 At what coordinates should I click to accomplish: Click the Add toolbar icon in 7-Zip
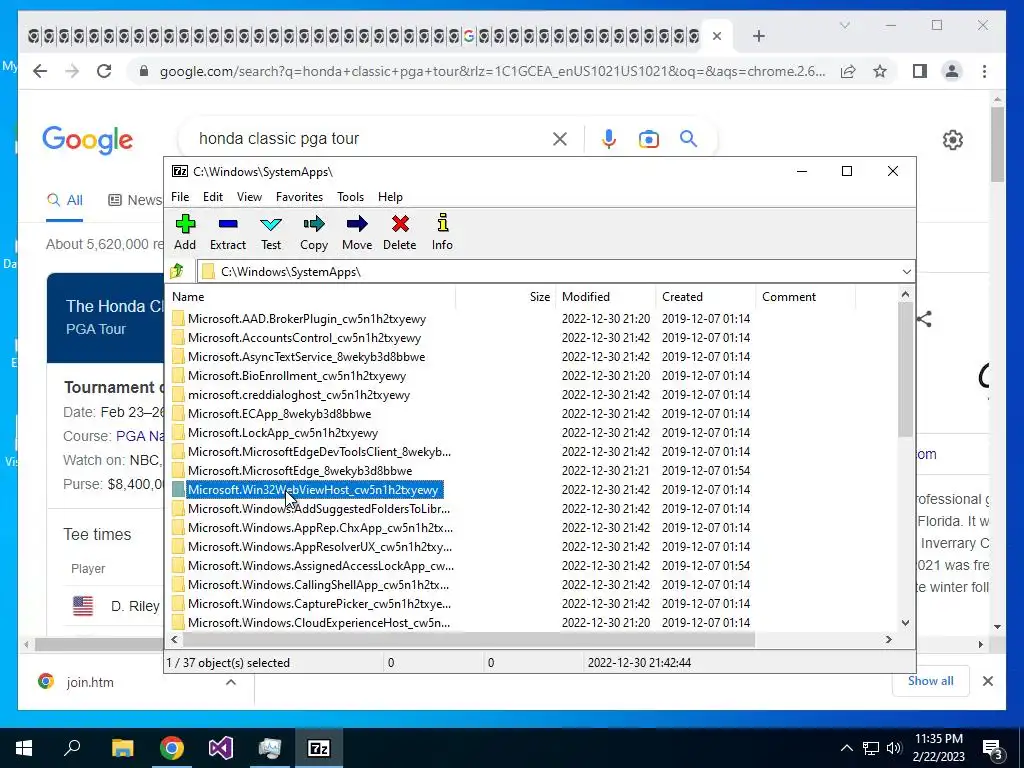click(x=185, y=232)
